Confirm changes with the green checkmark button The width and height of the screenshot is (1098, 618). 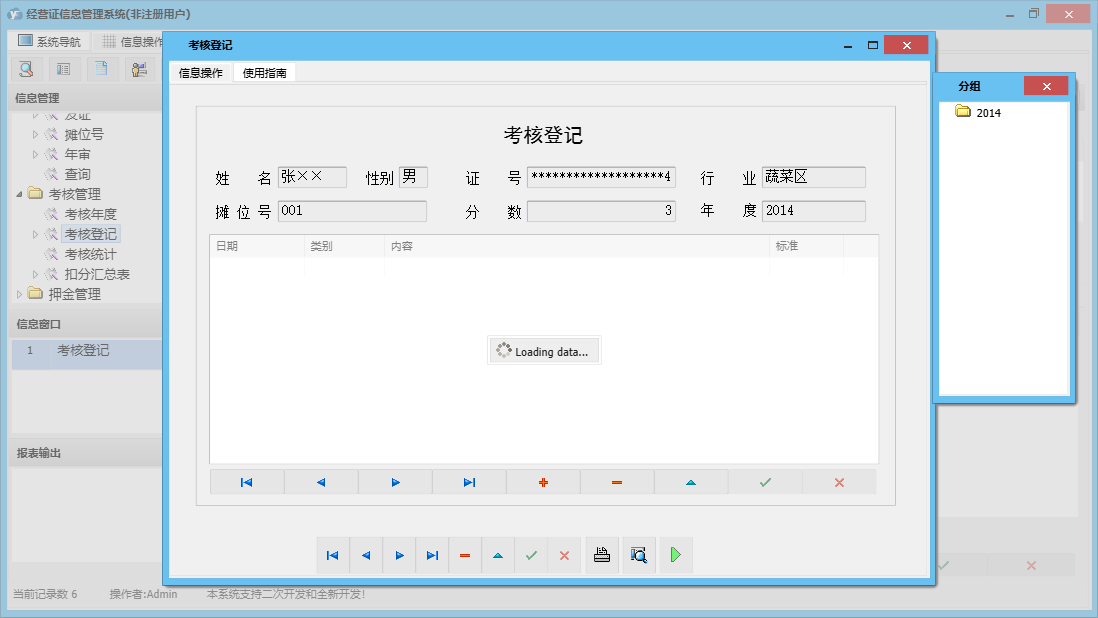point(765,481)
